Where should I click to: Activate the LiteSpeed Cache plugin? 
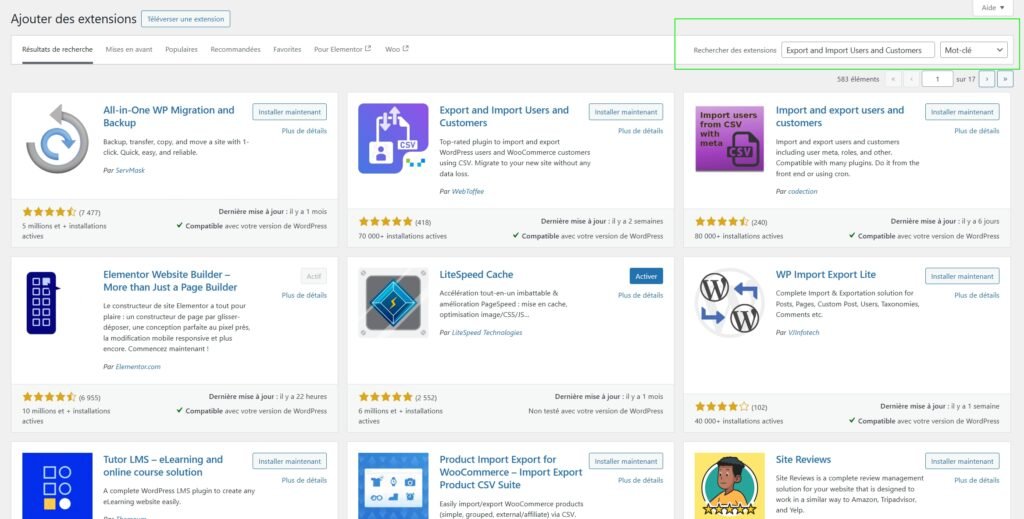646,276
